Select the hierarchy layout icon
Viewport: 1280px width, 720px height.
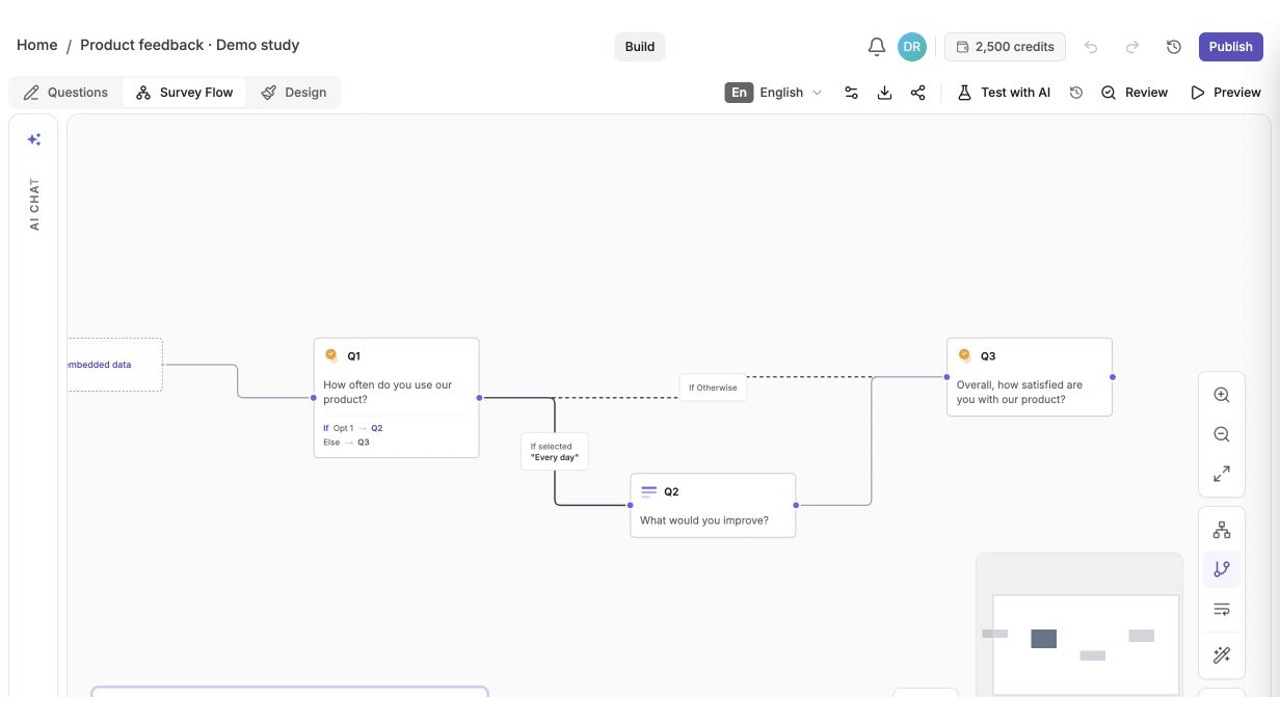(x=1222, y=530)
